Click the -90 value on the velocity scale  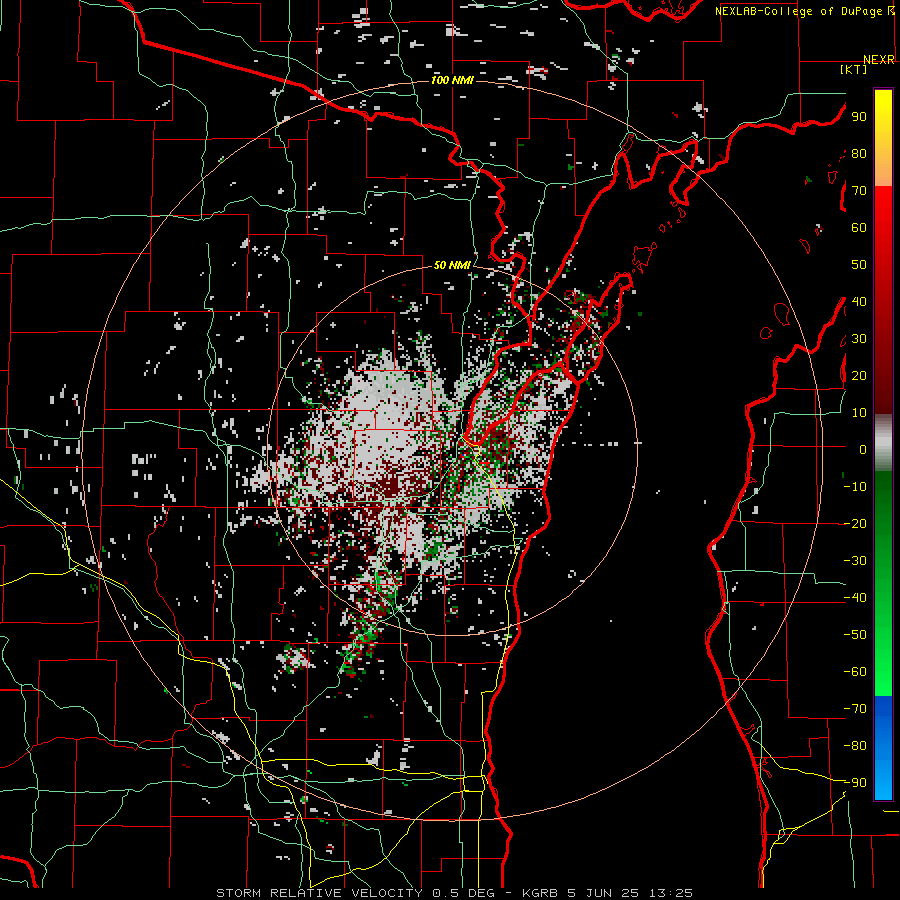click(x=855, y=783)
